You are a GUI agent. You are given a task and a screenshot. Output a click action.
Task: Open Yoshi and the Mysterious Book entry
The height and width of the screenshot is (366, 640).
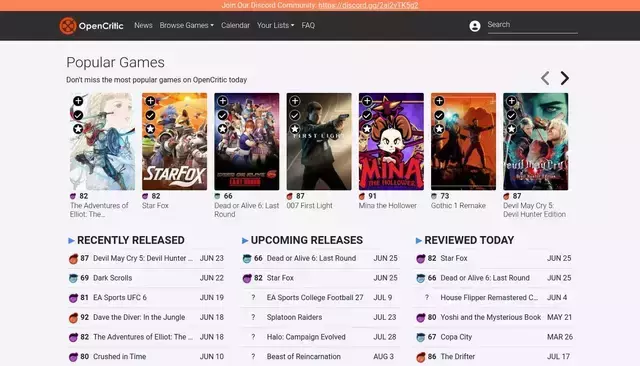click(491, 317)
